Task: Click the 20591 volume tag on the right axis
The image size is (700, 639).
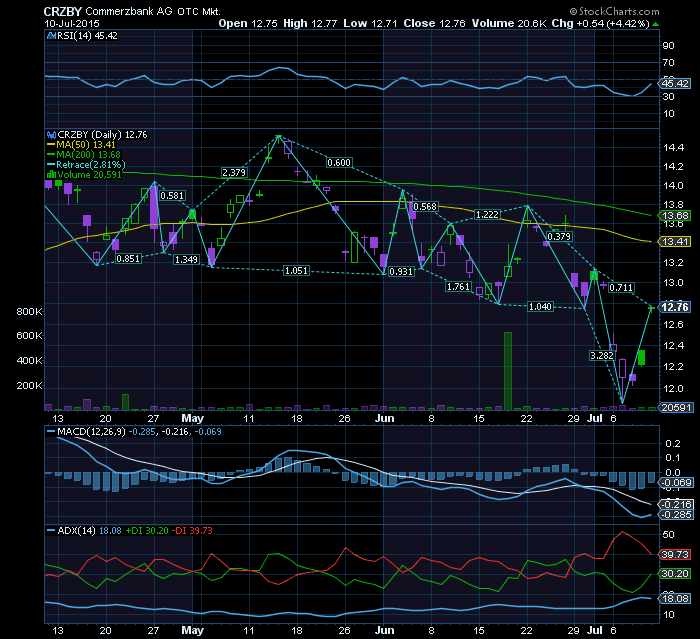Action: click(676, 407)
